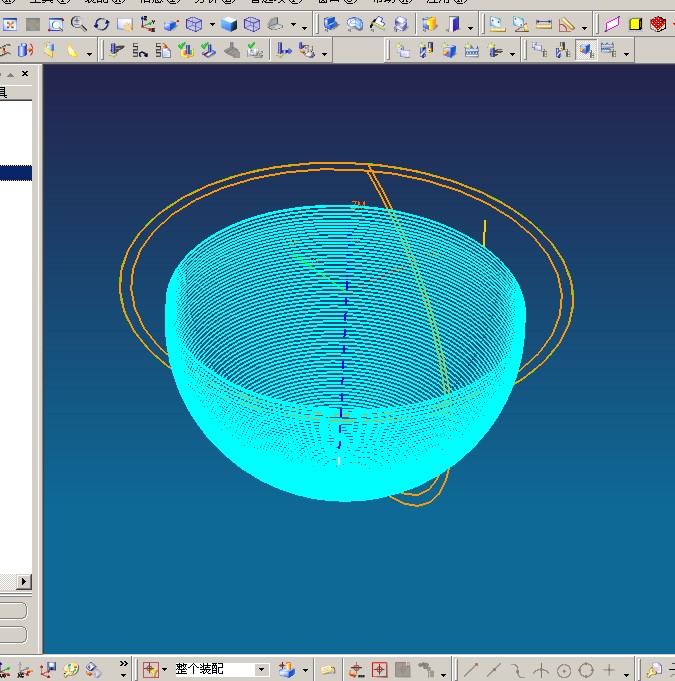Toggle the arc center snap icon

[563, 670]
